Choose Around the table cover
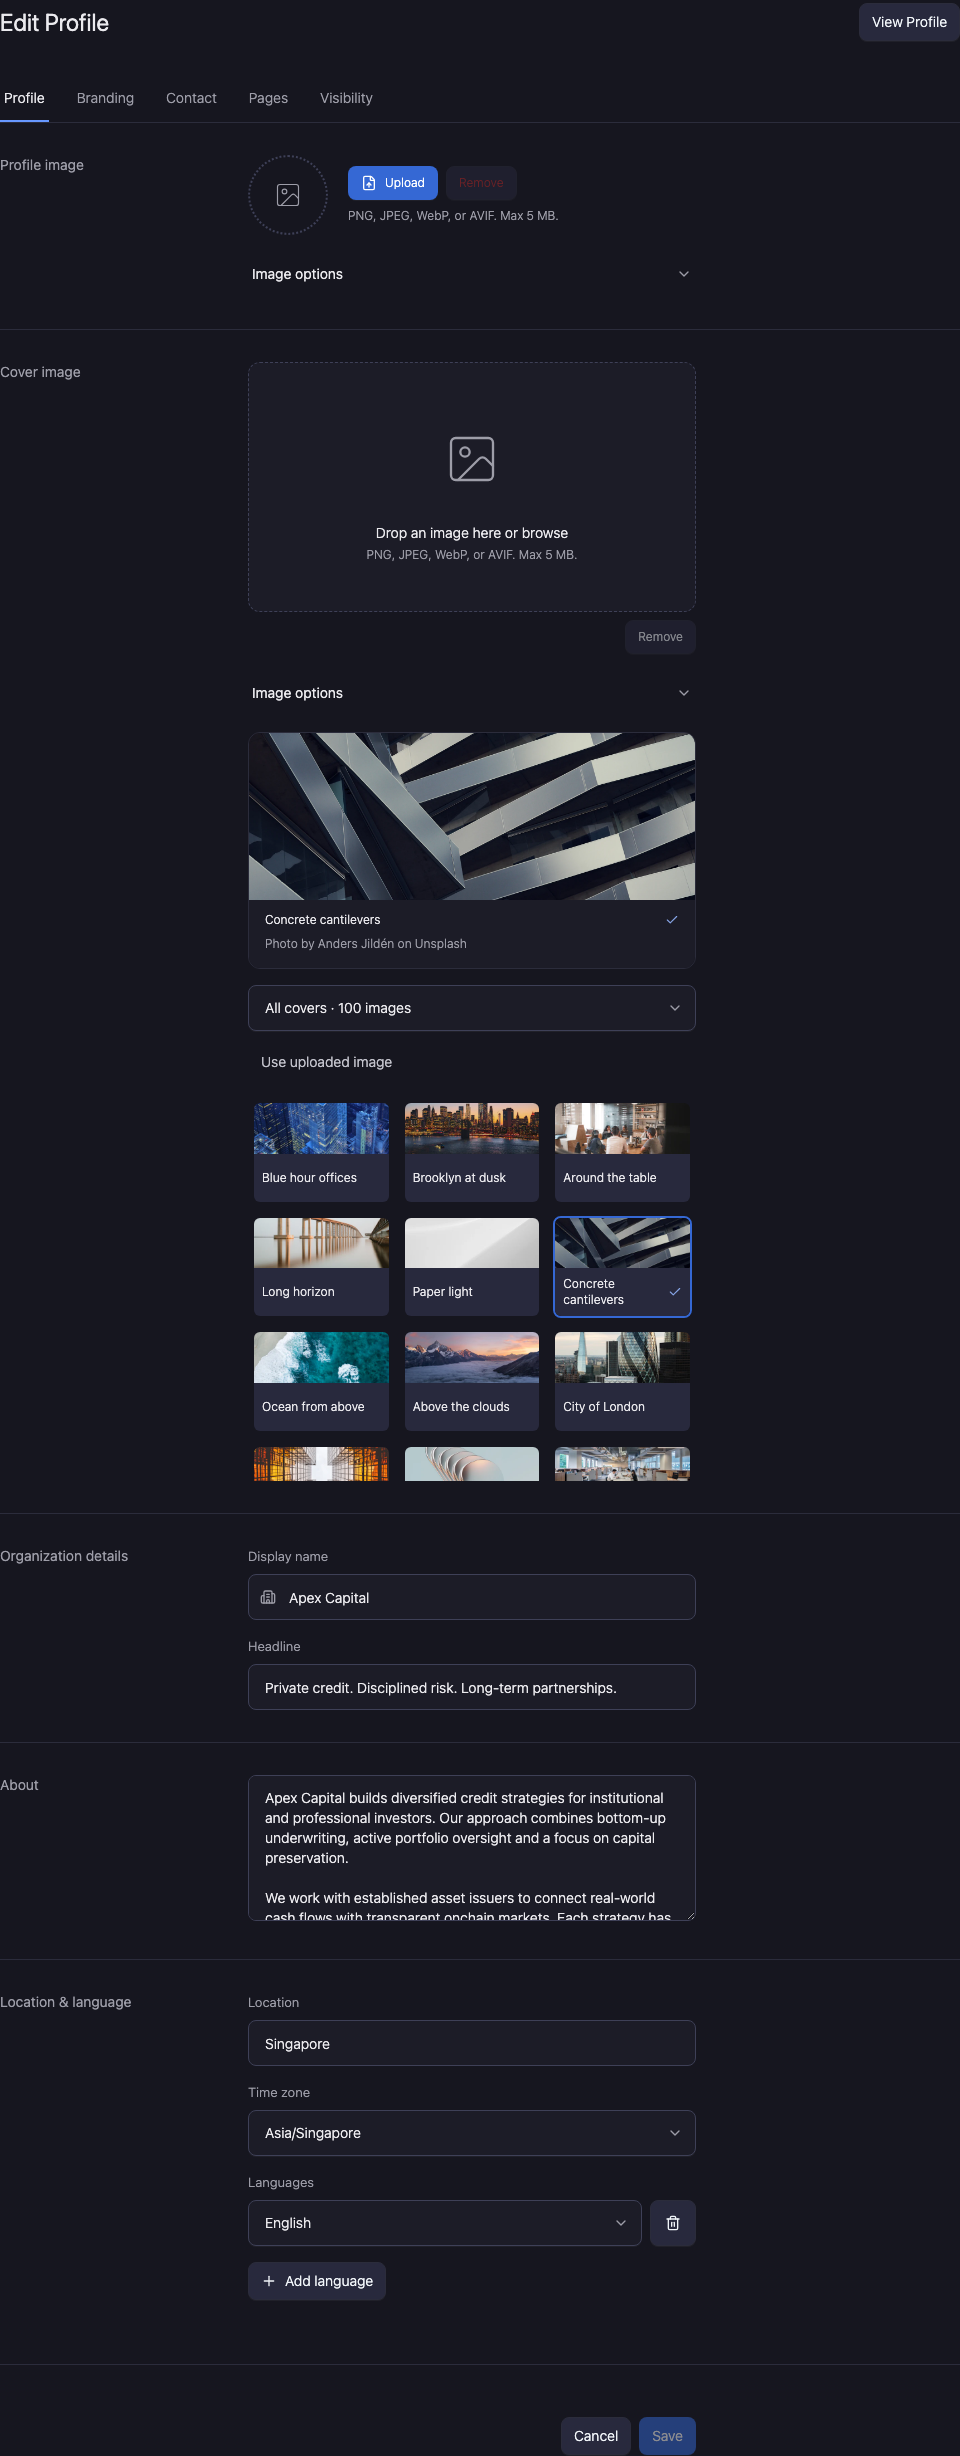The image size is (960, 2456). coord(622,1152)
